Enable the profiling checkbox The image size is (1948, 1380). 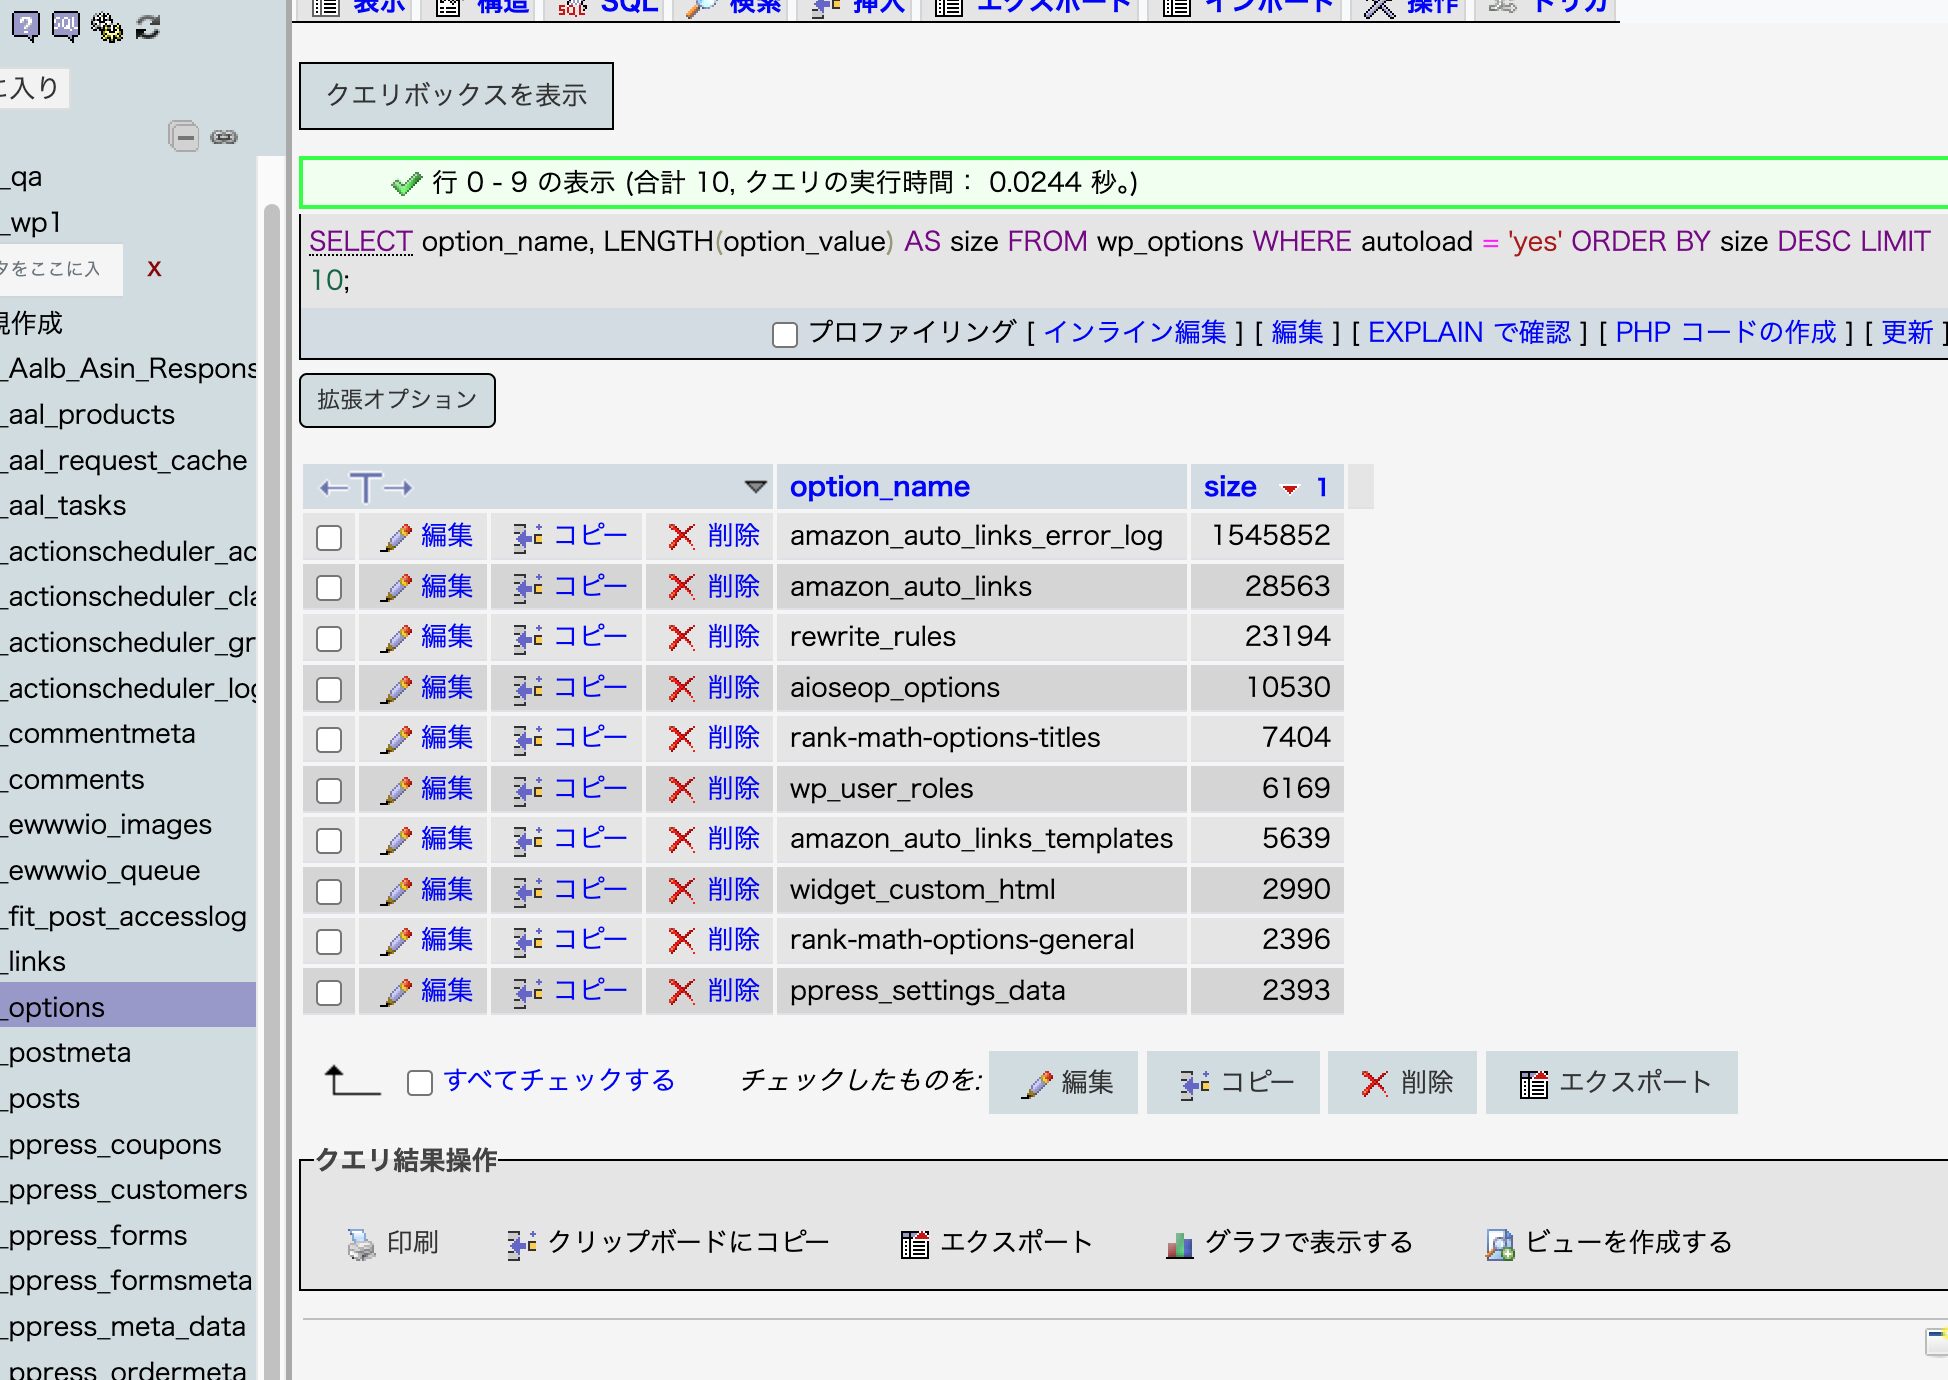pyautogui.click(x=785, y=334)
